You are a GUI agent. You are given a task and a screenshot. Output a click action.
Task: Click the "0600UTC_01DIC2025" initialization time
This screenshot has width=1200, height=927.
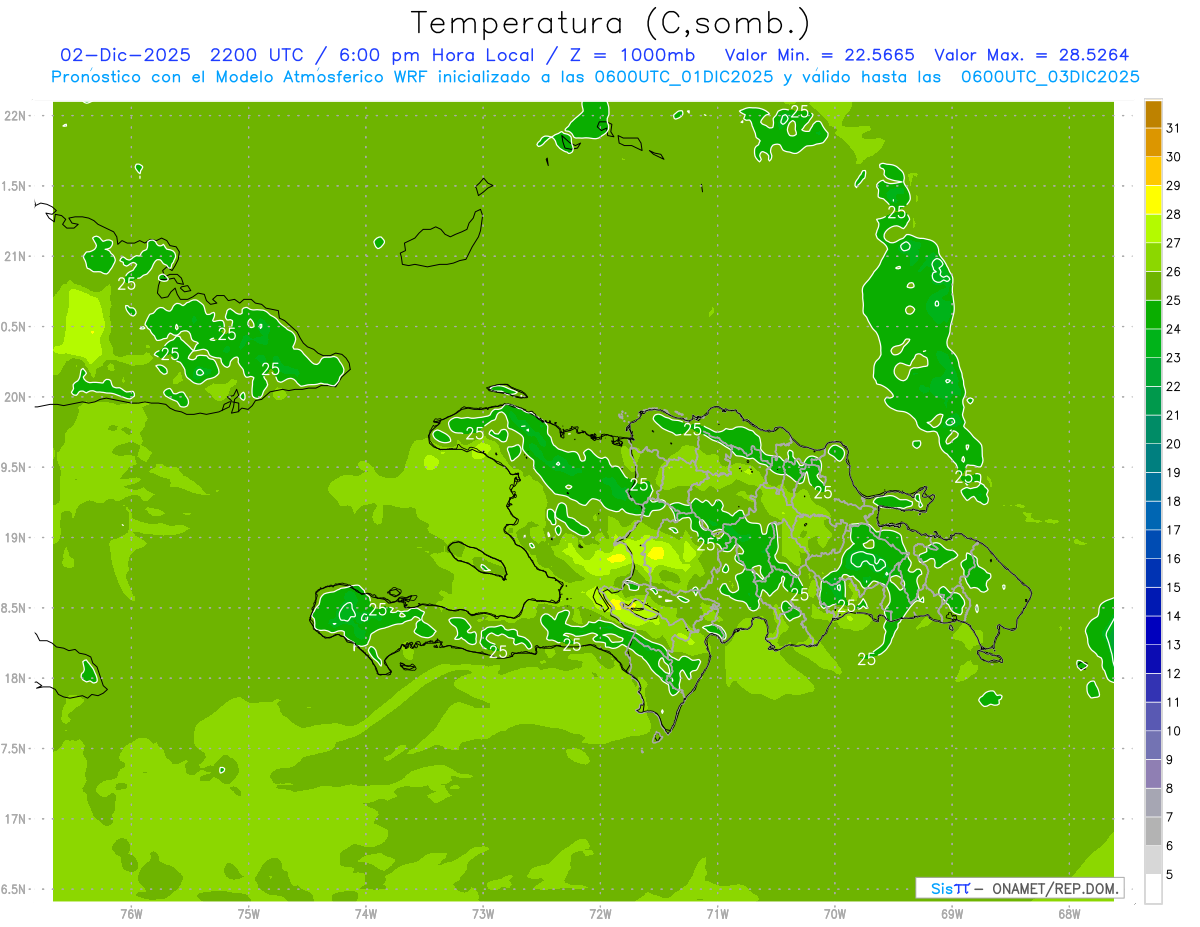(684, 77)
